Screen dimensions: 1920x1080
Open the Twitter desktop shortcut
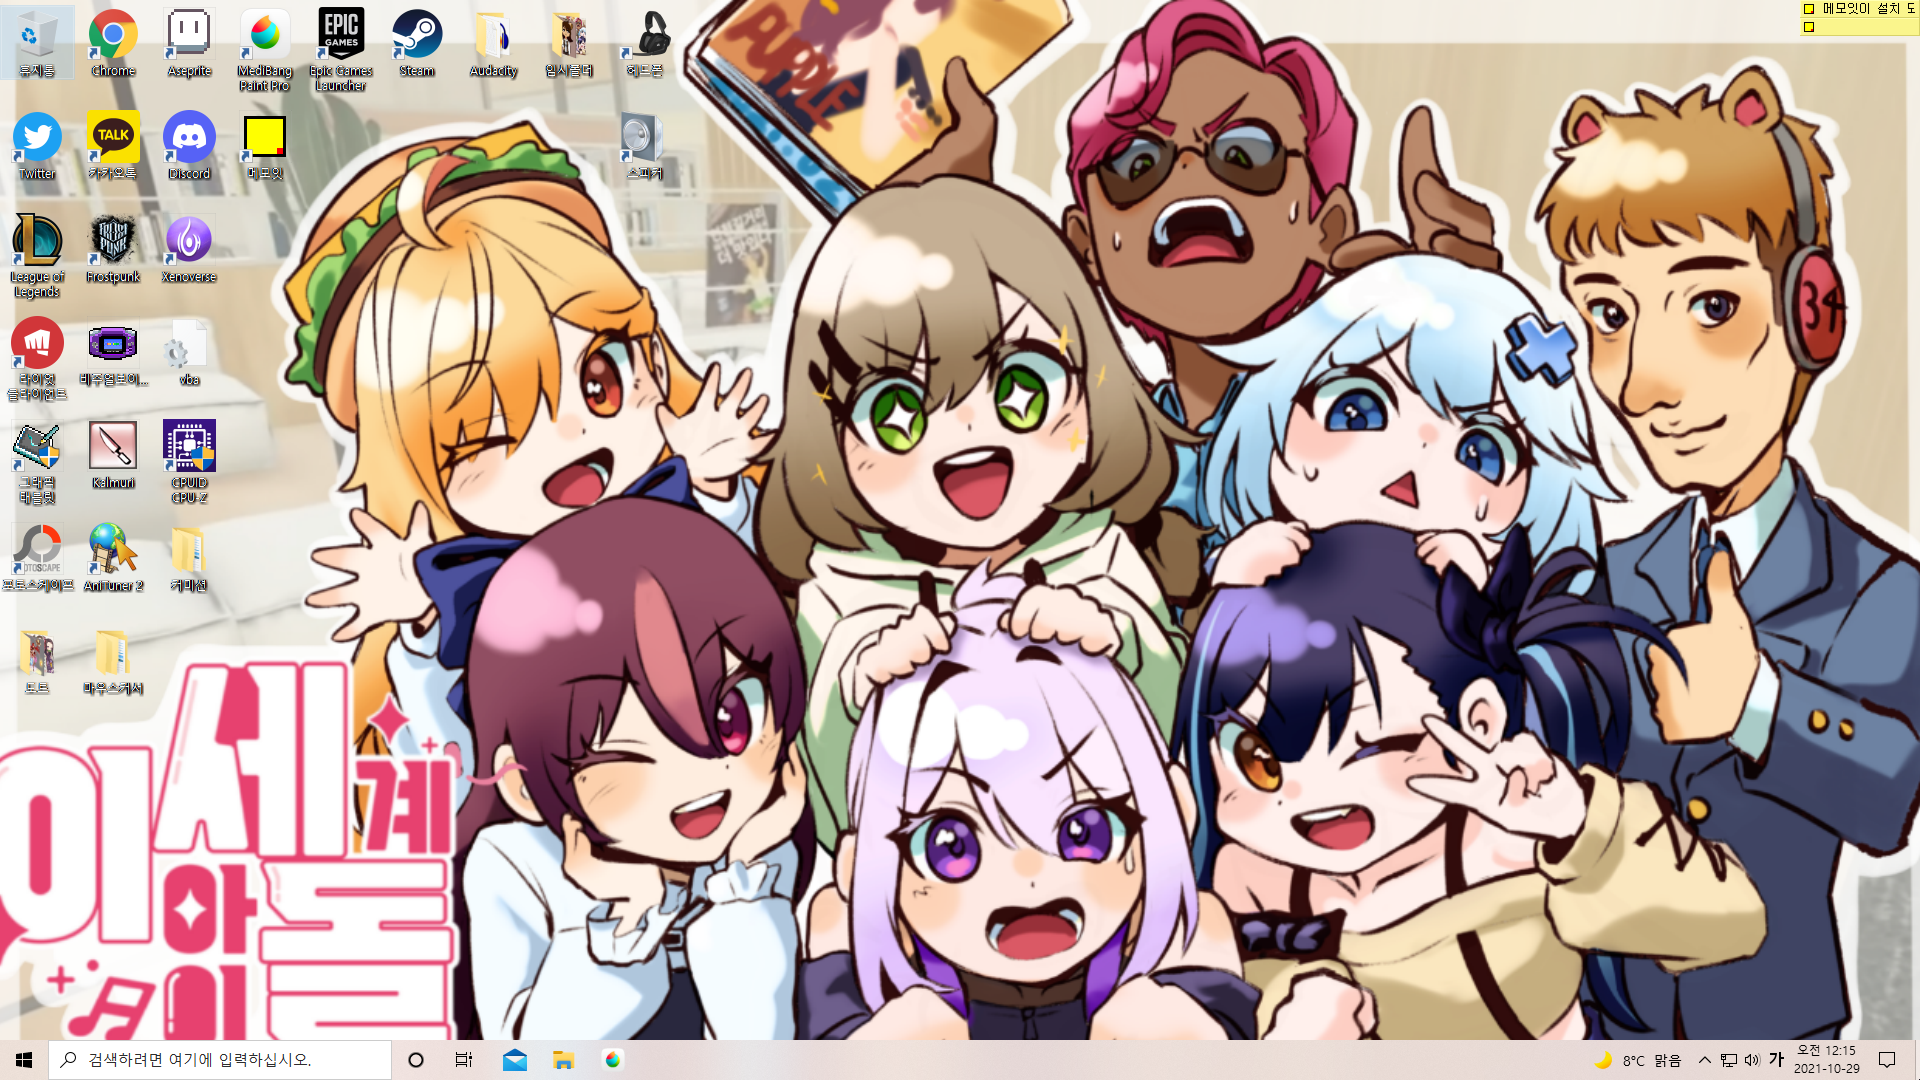click(37, 146)
